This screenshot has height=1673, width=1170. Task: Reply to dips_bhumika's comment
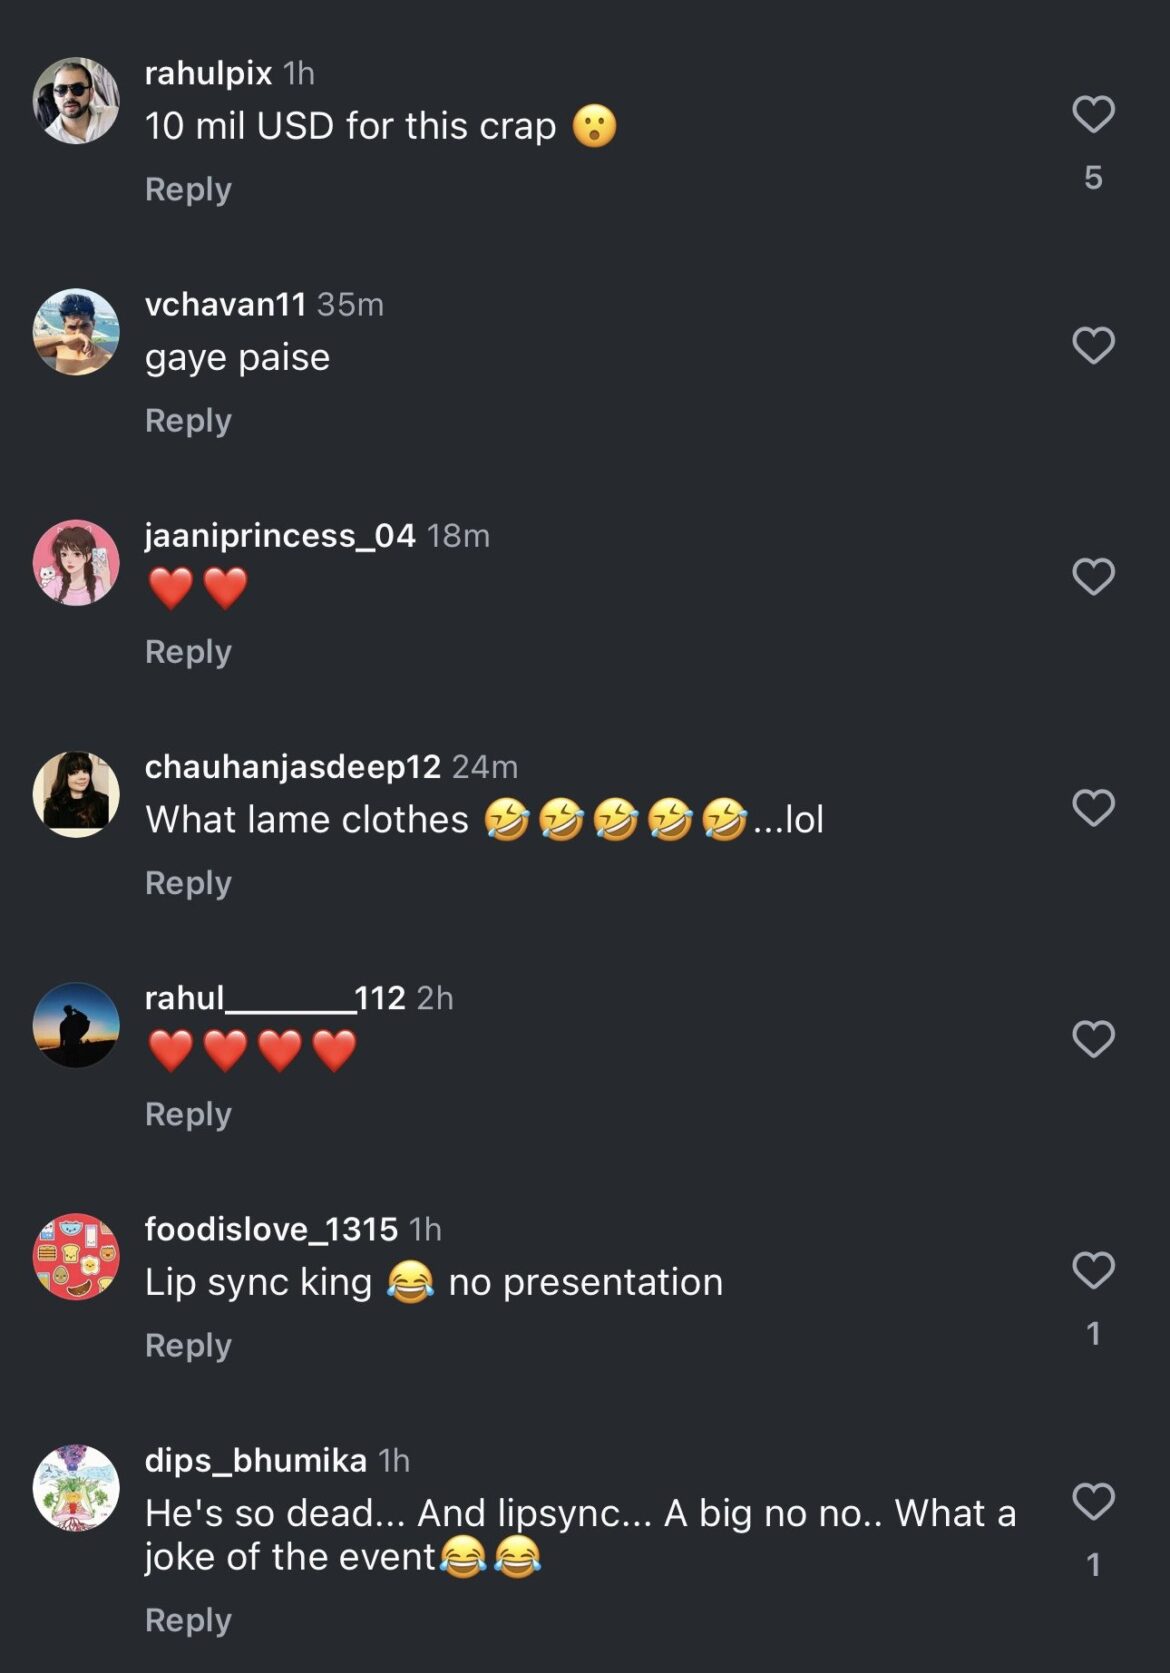point(188,1619)
